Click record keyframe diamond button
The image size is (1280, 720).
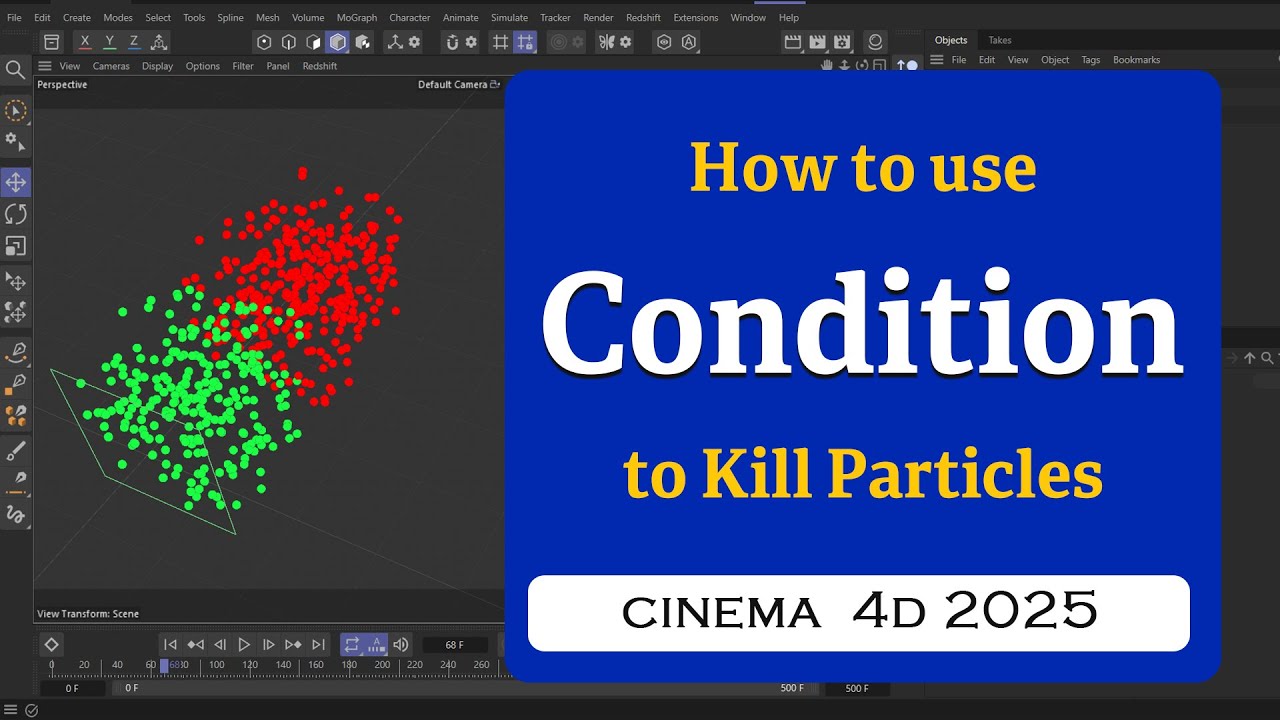(52, 645)
